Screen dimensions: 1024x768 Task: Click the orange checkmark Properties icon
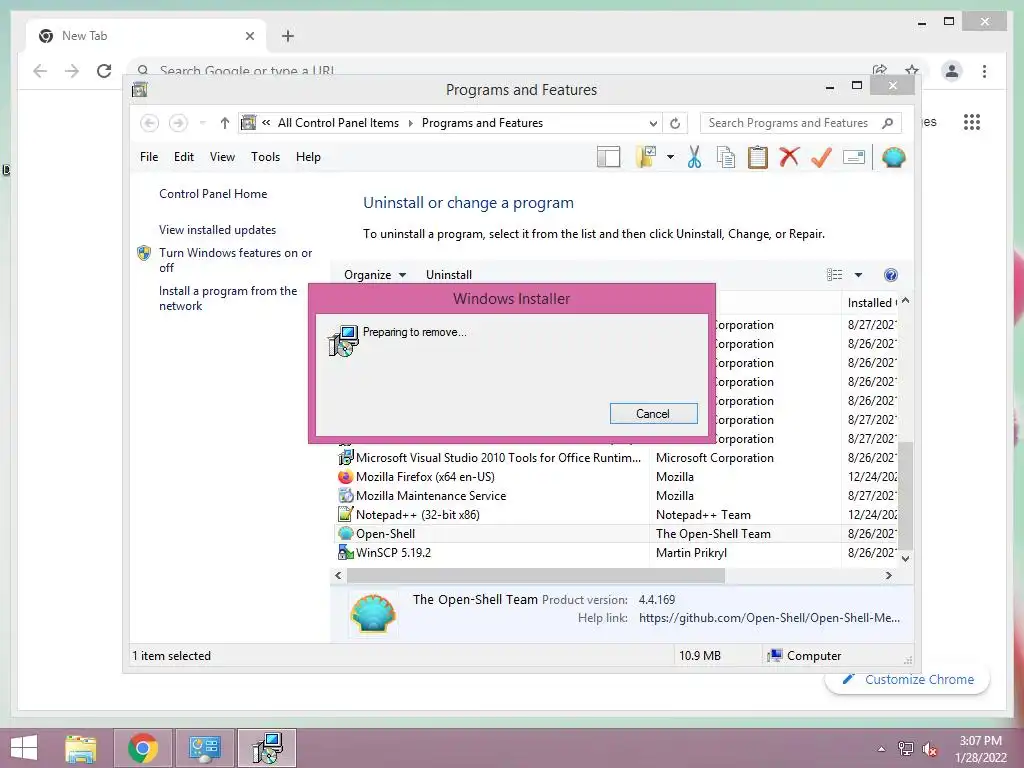(x=822, y=157)
